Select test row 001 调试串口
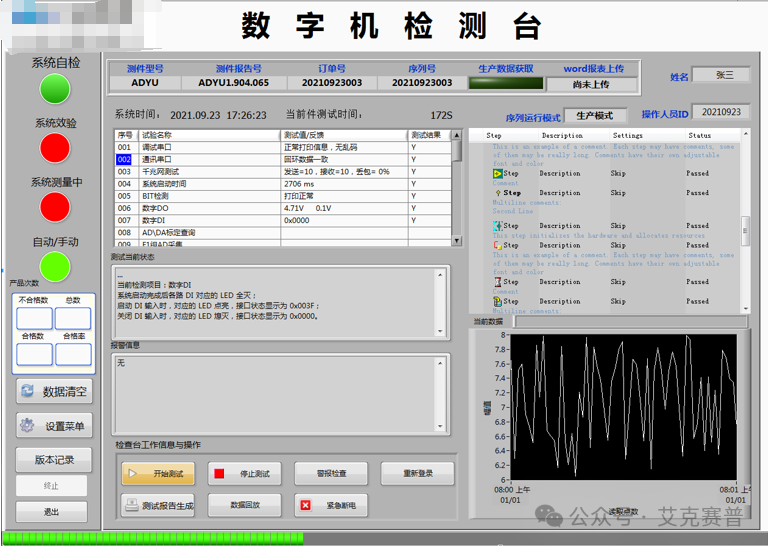768x547 pixels. coord(283,147)
